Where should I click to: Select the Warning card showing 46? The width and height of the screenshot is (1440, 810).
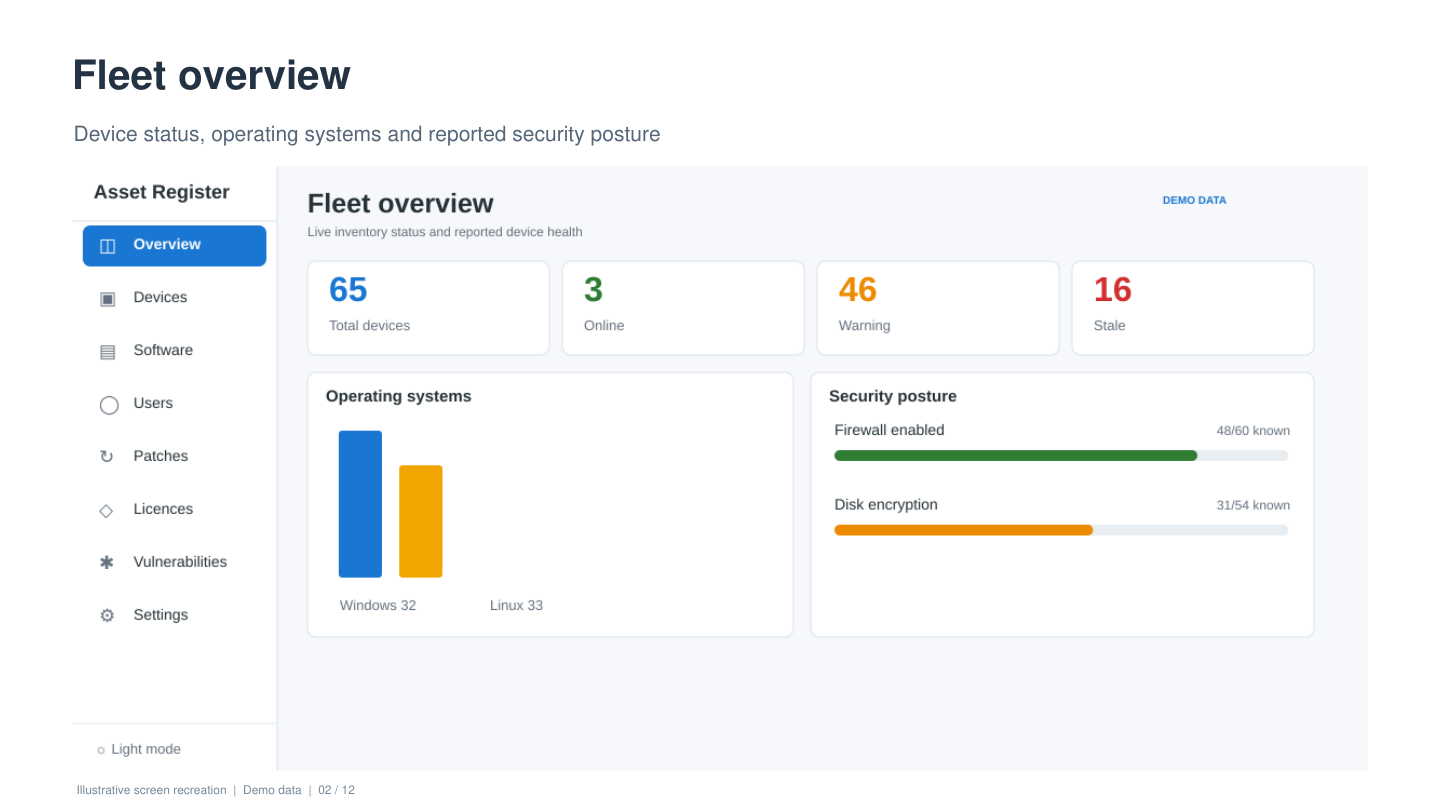938,308
